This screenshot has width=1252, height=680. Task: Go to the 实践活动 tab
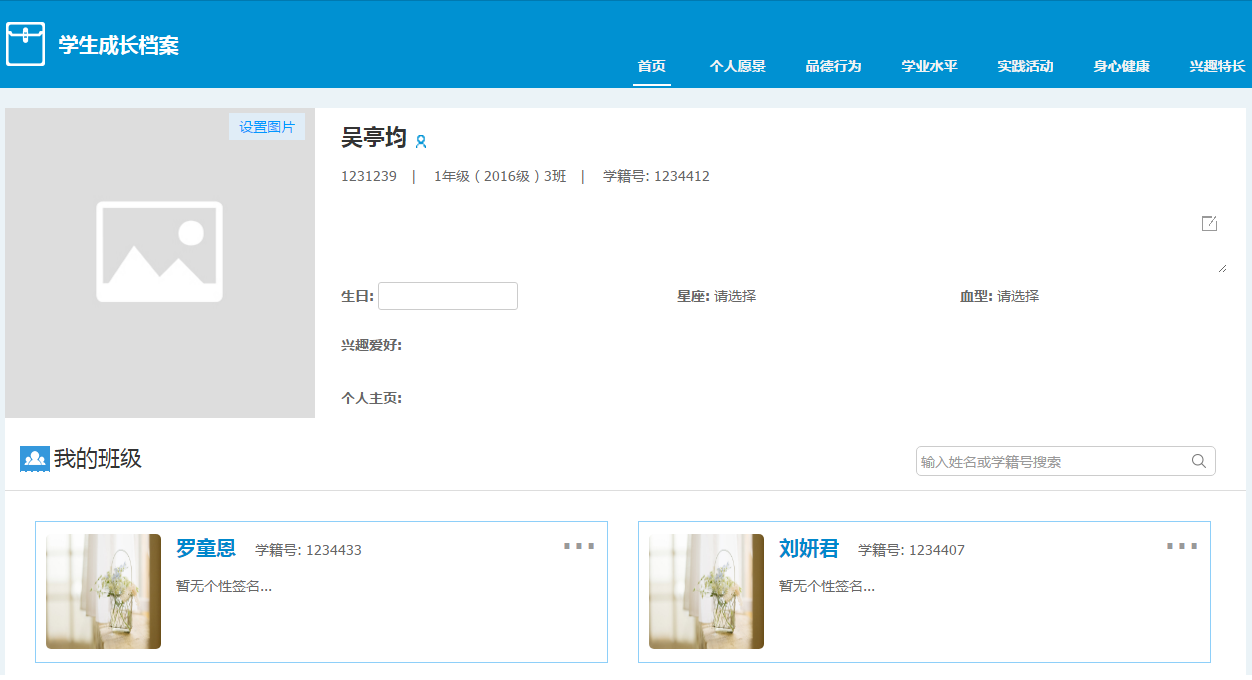[1026, 66]
